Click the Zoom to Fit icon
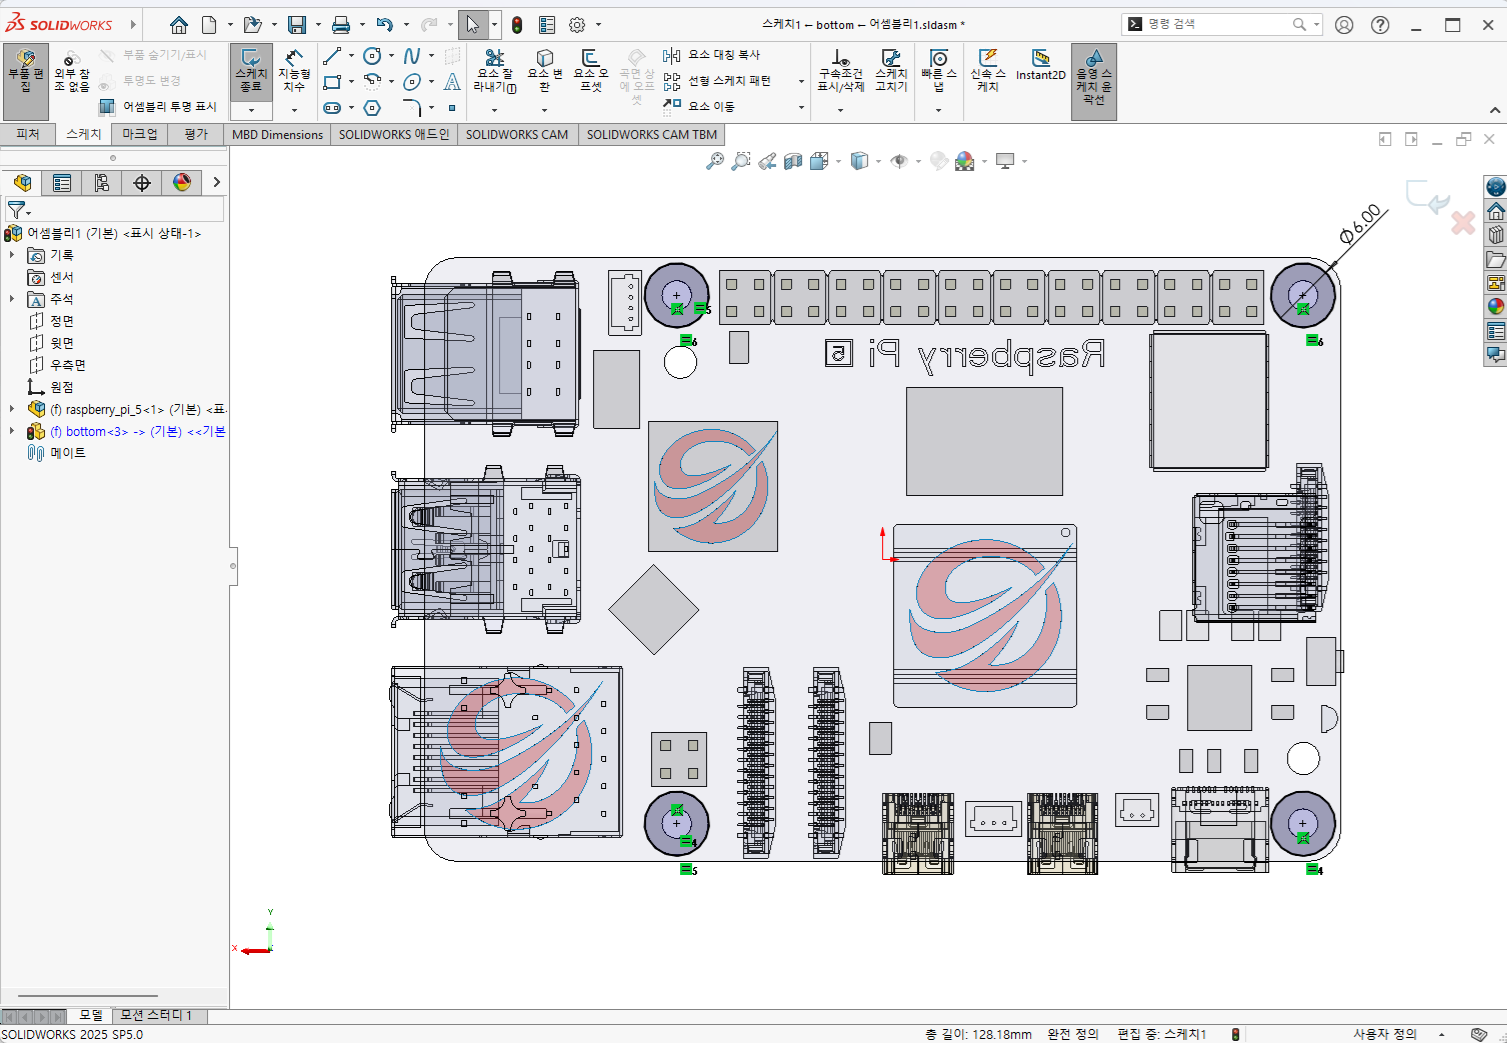Viewport: 1507px width, 1043px height. point(715,161)
